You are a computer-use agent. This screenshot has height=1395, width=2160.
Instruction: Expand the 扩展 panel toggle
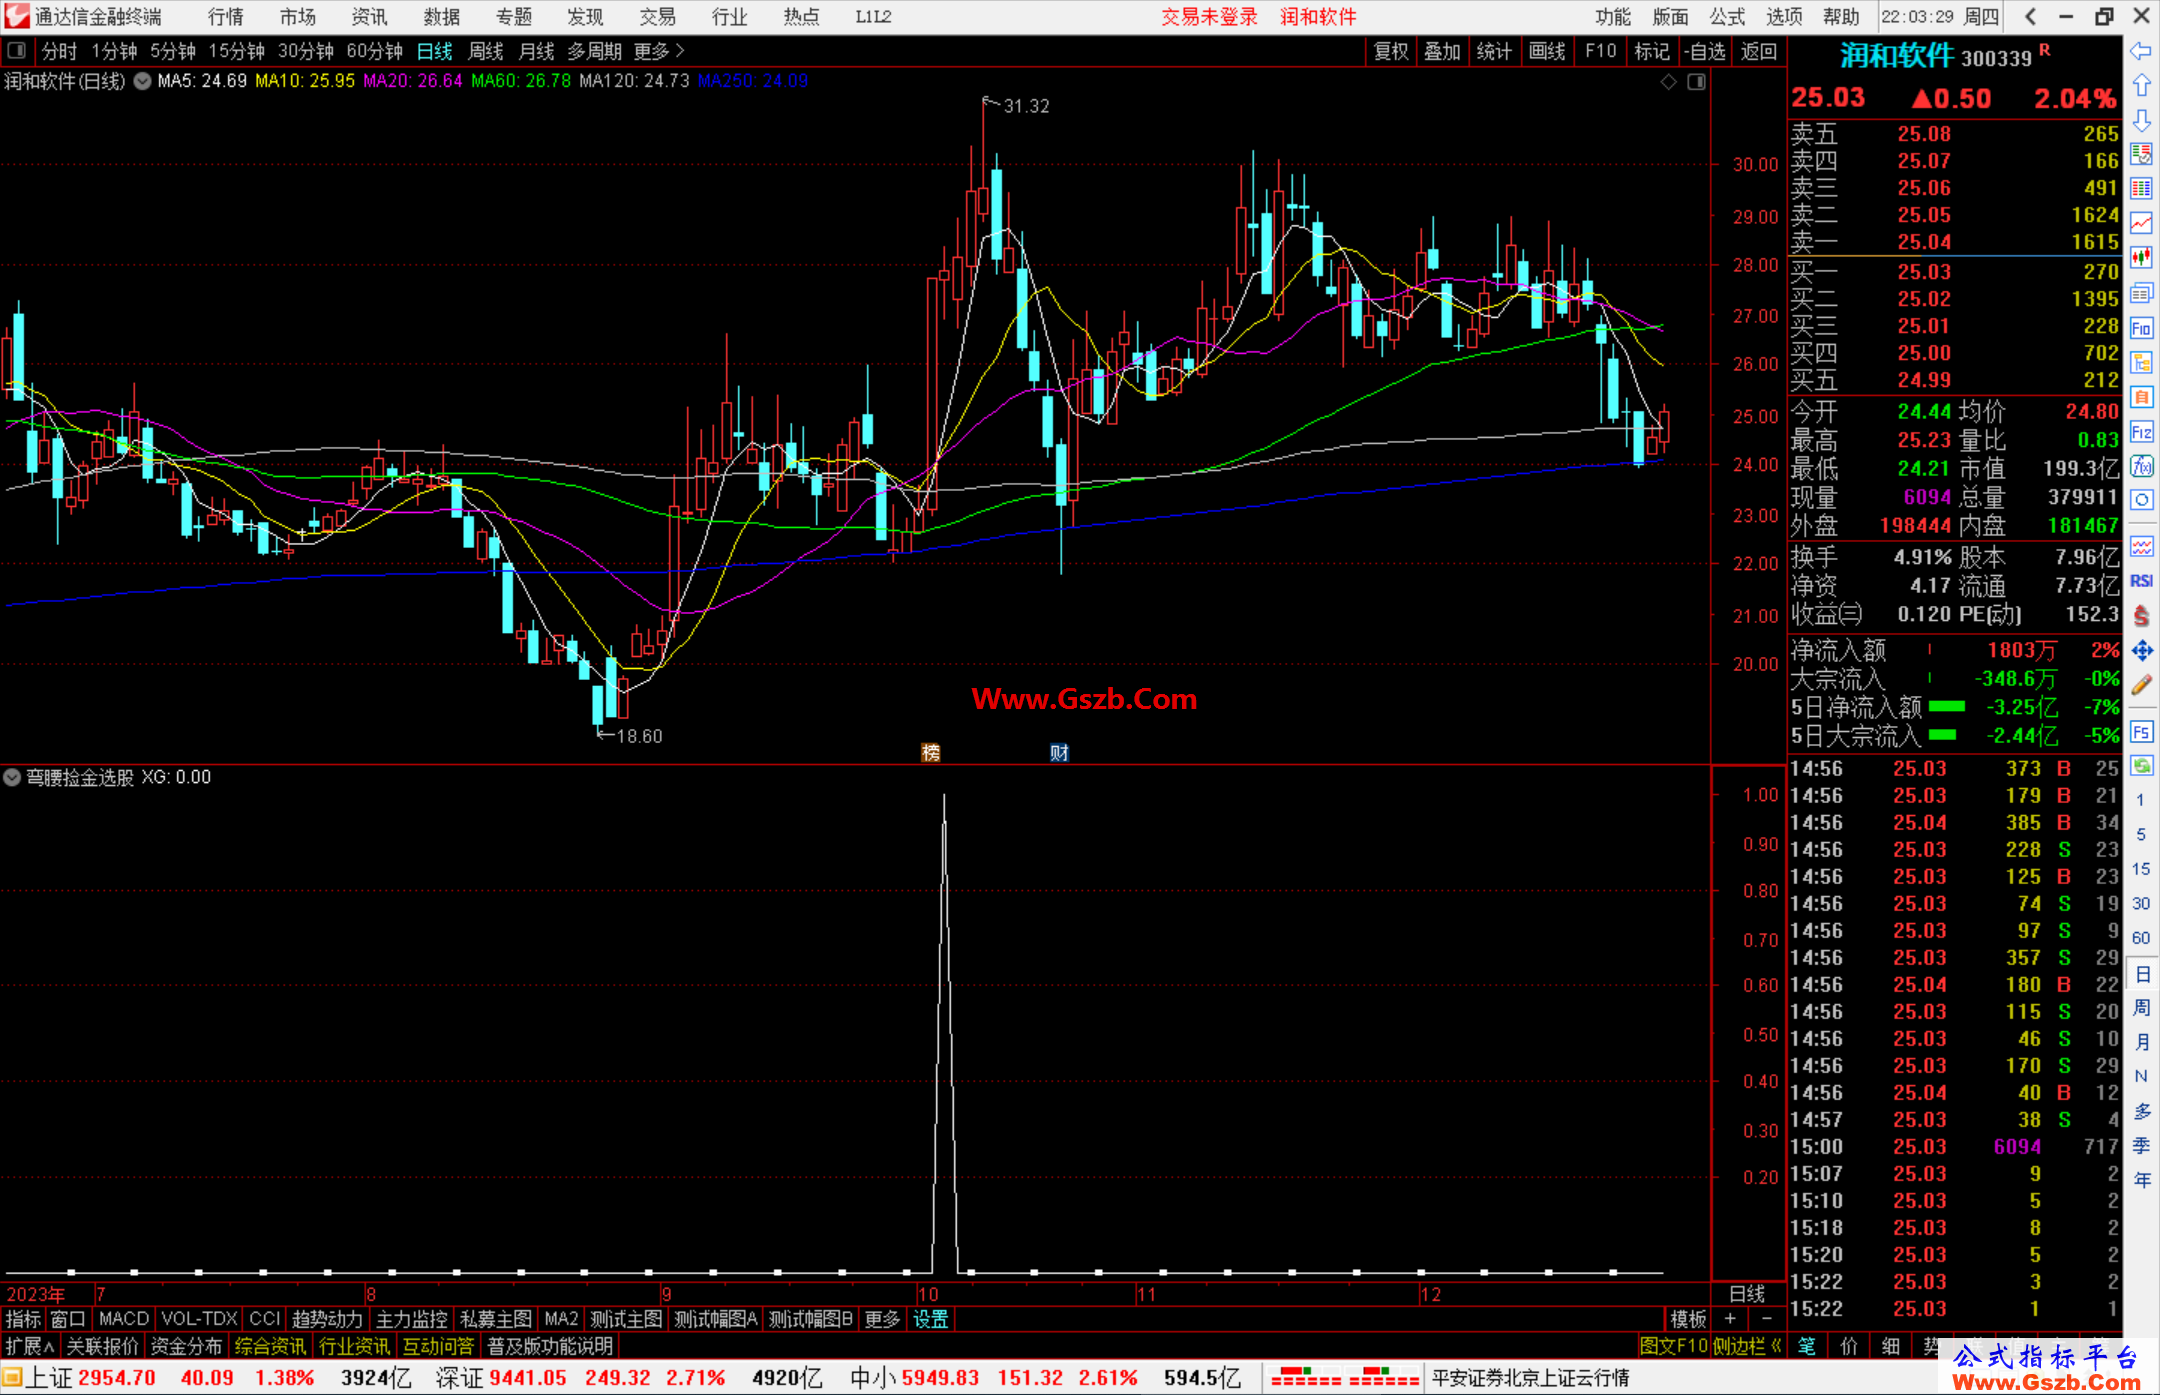point(30,1346)
